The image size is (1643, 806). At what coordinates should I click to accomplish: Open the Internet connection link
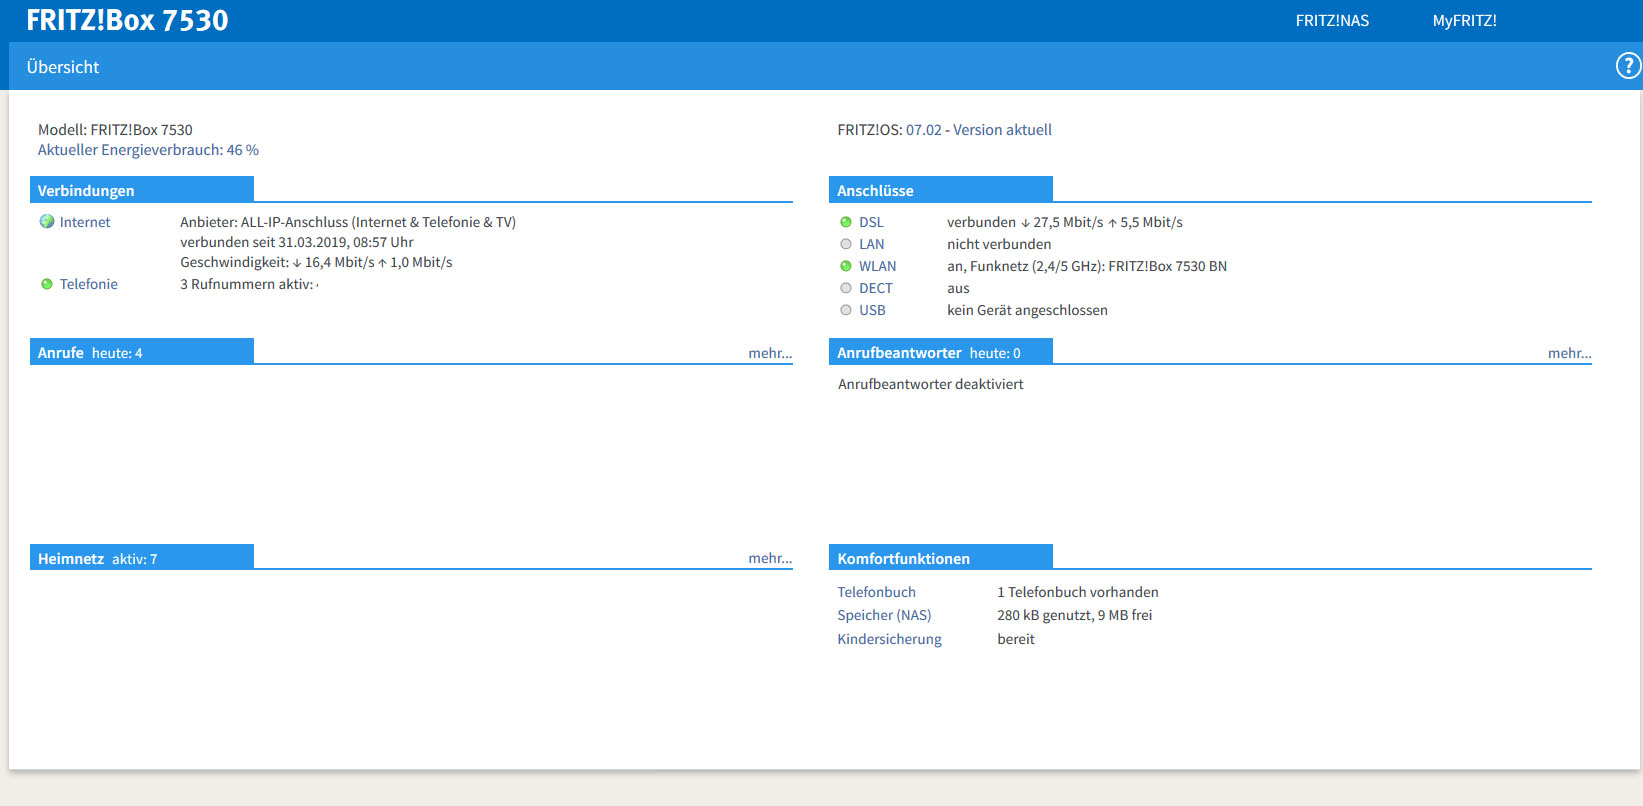(x=85, y=222)
